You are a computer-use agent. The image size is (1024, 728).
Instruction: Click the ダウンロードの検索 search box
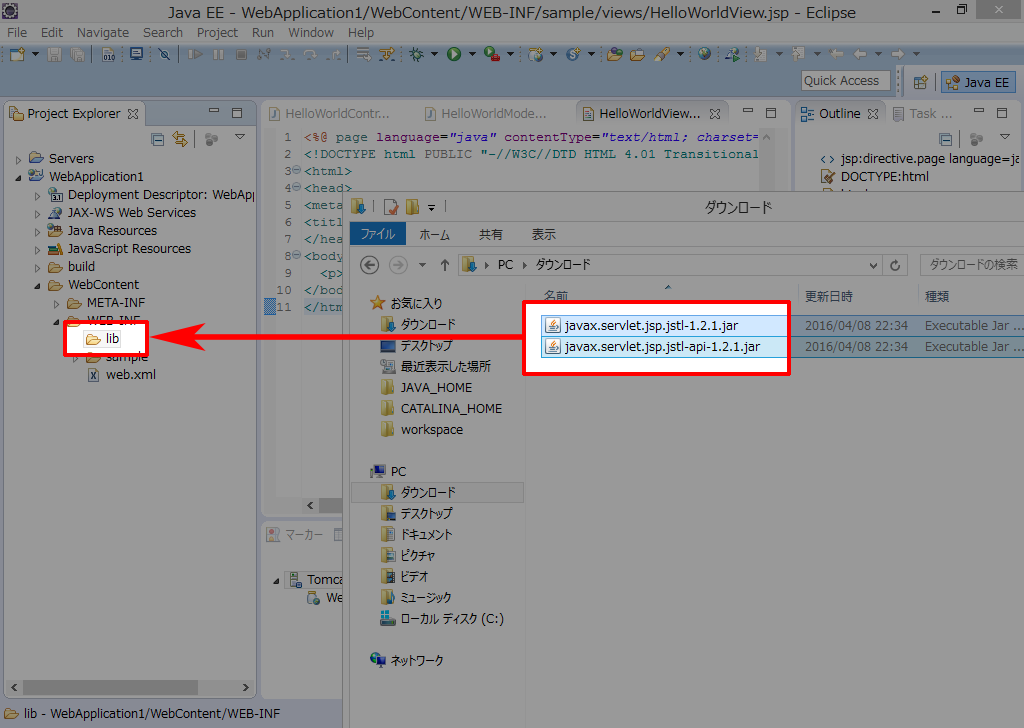972,264
